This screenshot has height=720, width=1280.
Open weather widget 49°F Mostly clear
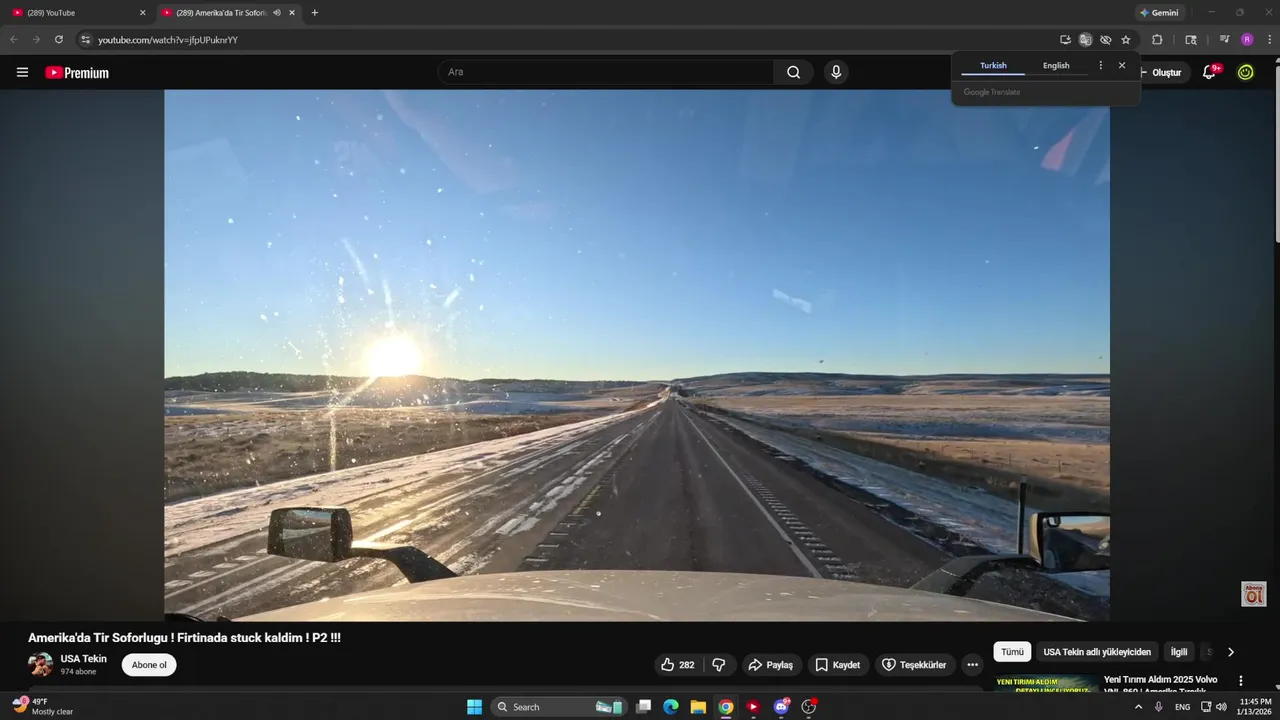tap(42, 706)
